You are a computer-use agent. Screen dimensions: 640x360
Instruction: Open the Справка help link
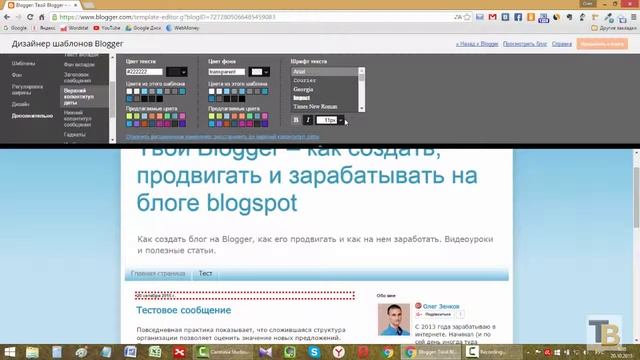pos(562,44)
